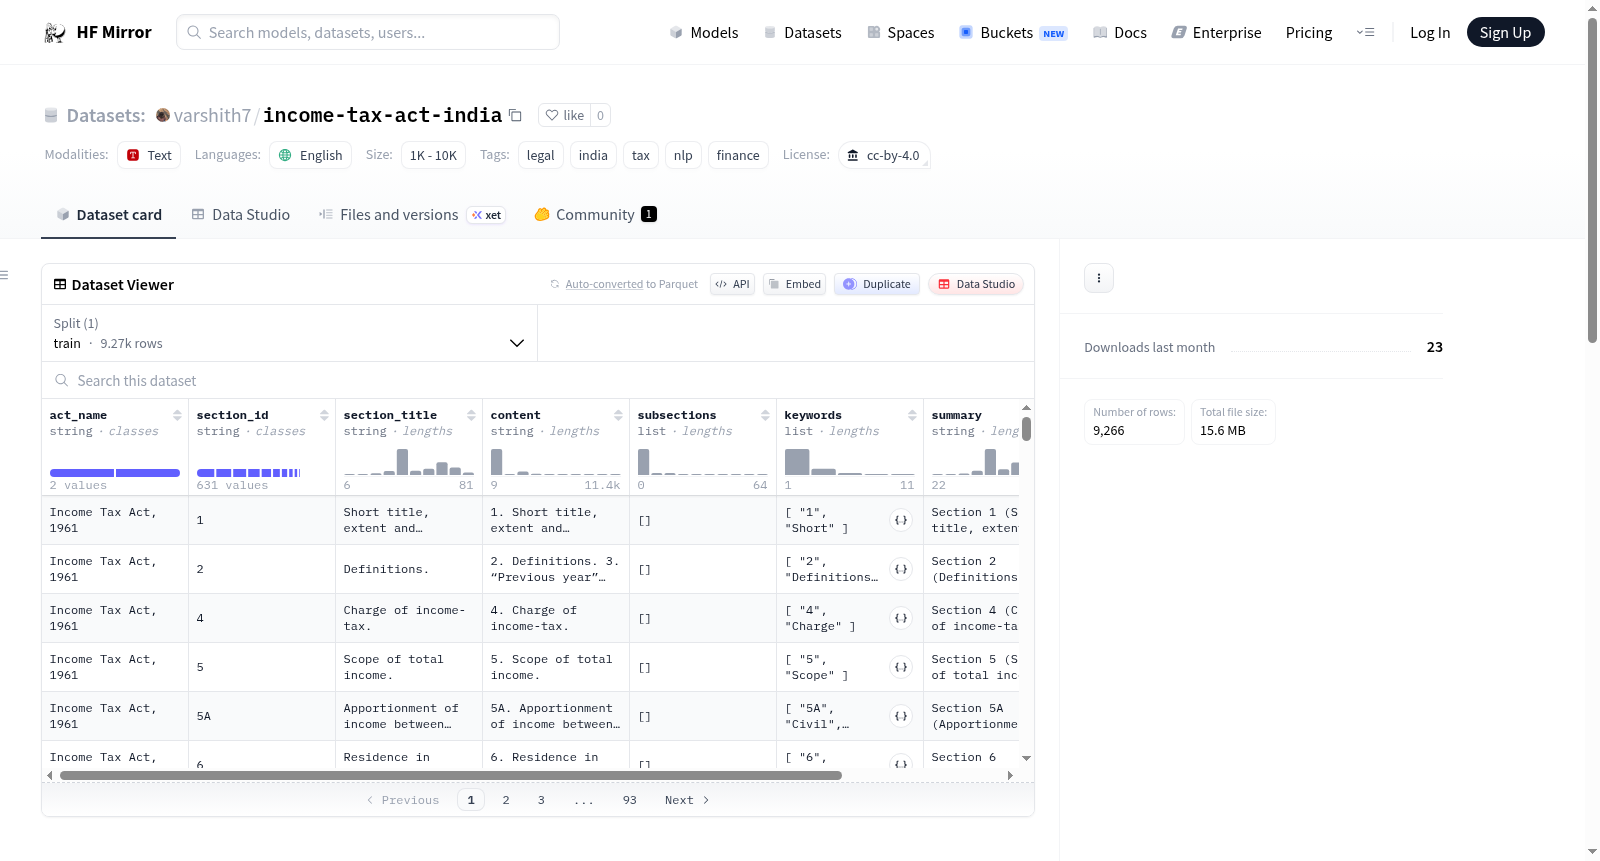Image resolution: width=1600 pixels, height=861 pixels.
Task: Click the table vertical scrollbar thumb
Action: pyautogui.click(x=1026, y=429)
